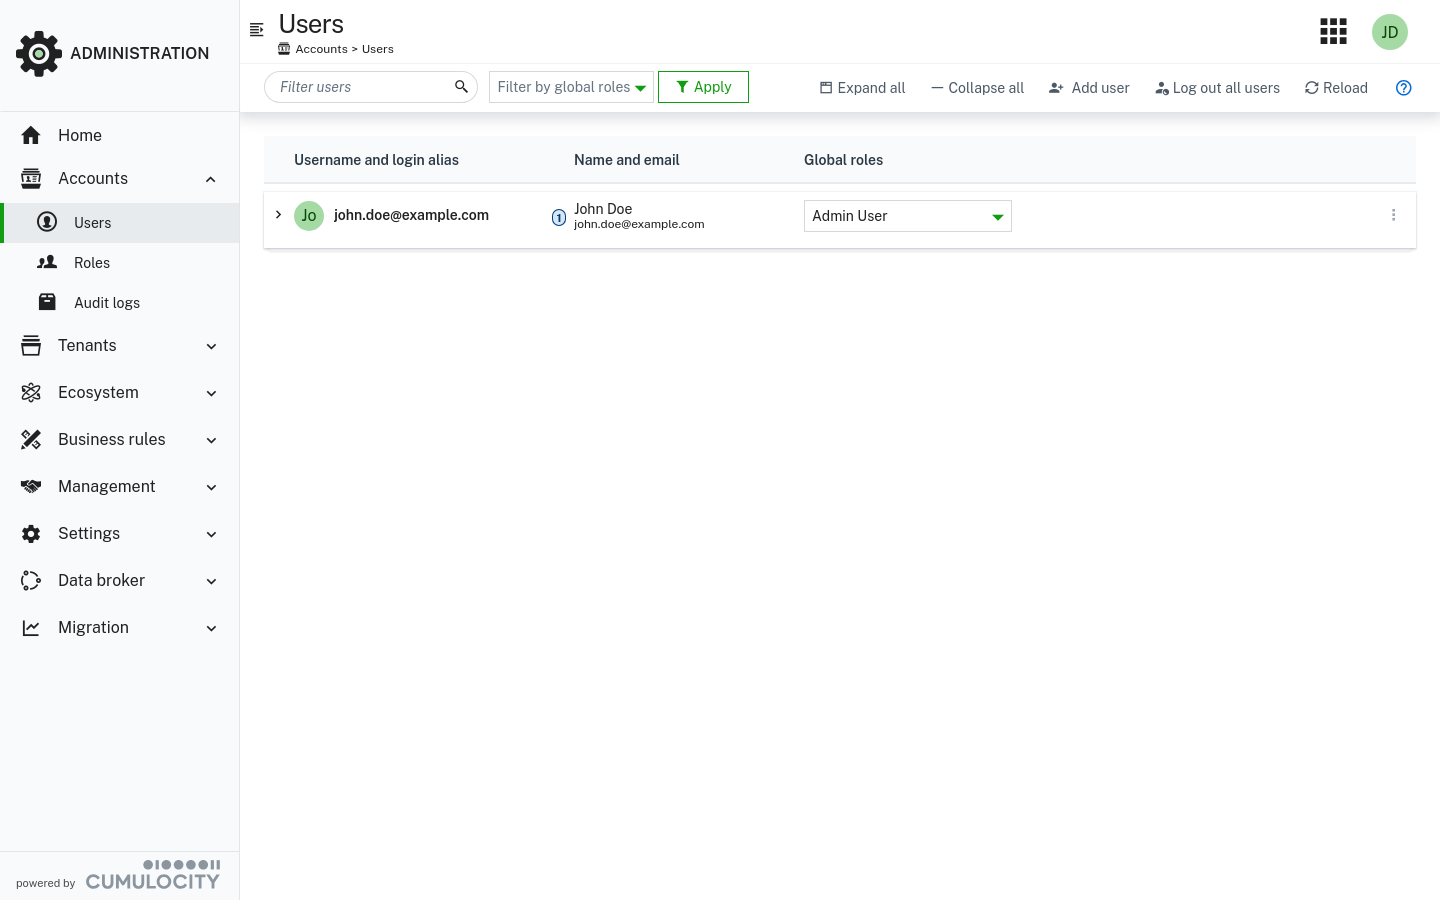This screenshot has height=900, width=1440.
Task: Click the Apply filter button
Action: pos(703,87)
